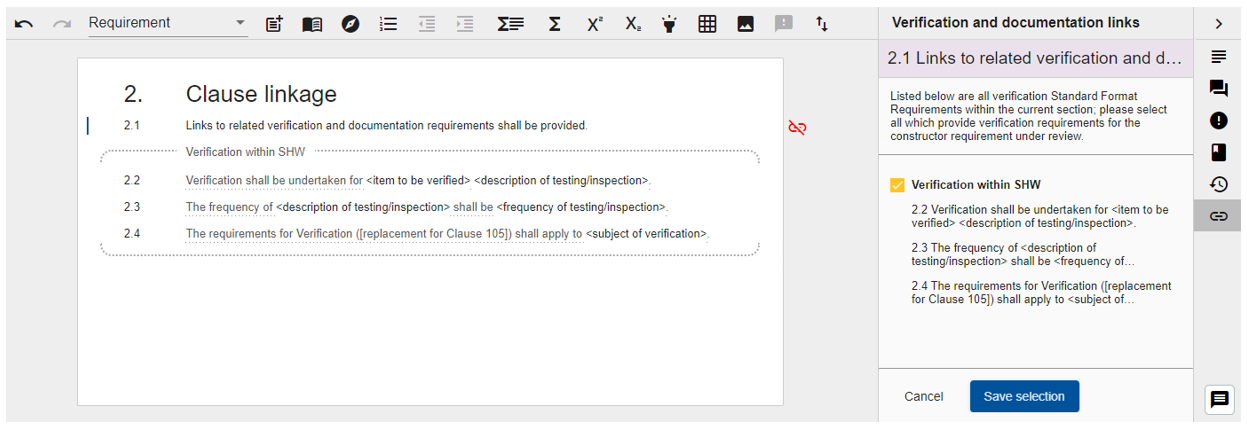The image size is (1247, 427).
Task: Click the up-down arrows reorder icon
Action: pos(822,24)
